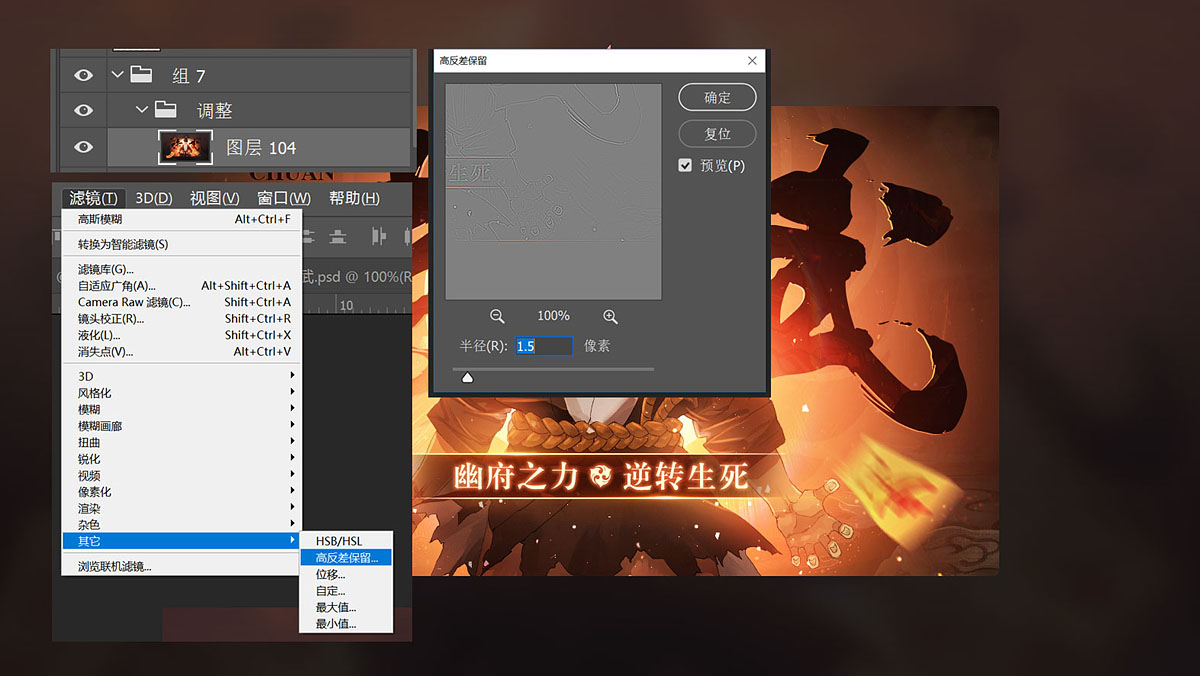Image resolution: width=1200 pixels, height=676 pixels.
Task: Zoom in the High Pass preview
Action: (610, 316)
